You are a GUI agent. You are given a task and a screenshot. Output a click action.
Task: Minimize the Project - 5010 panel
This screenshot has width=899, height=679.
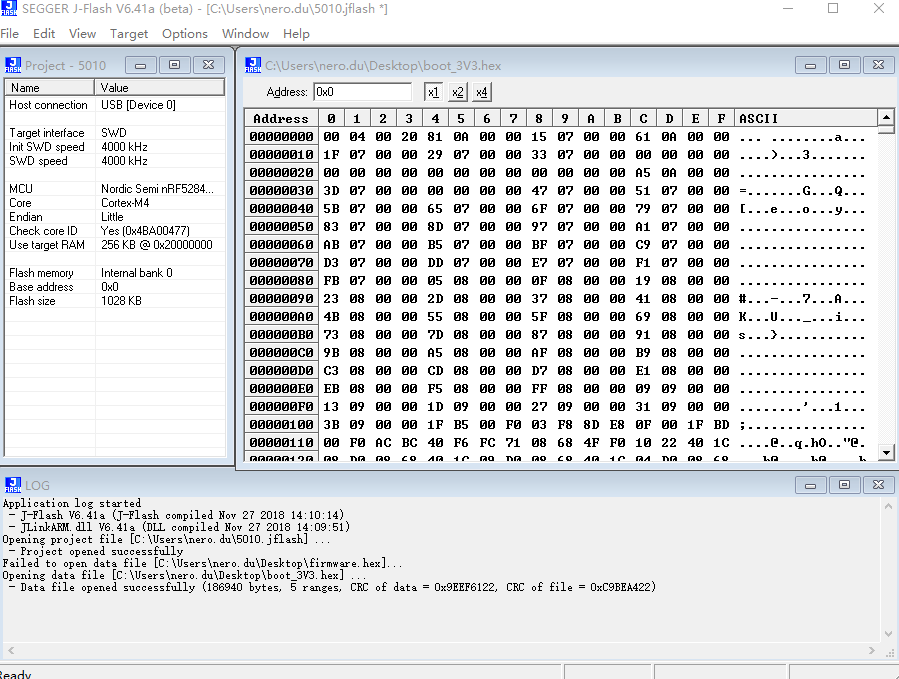(140, 65)
